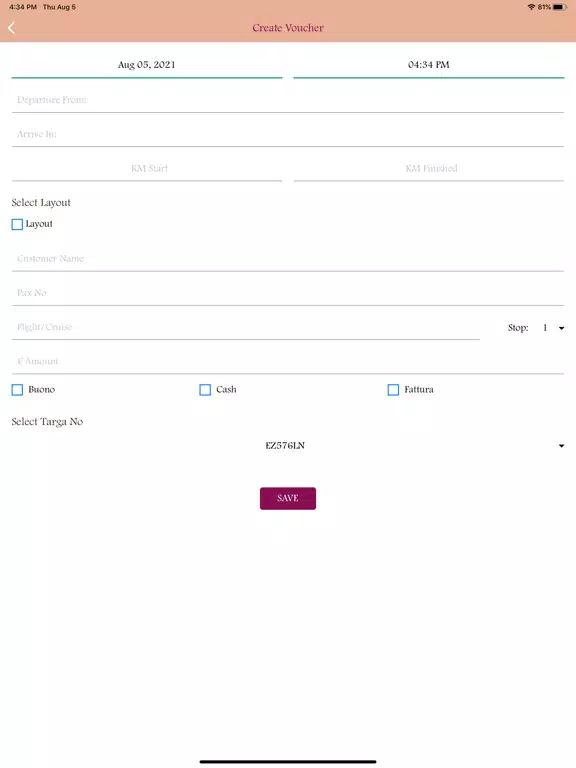Click the SAVE button

[288, 498]
